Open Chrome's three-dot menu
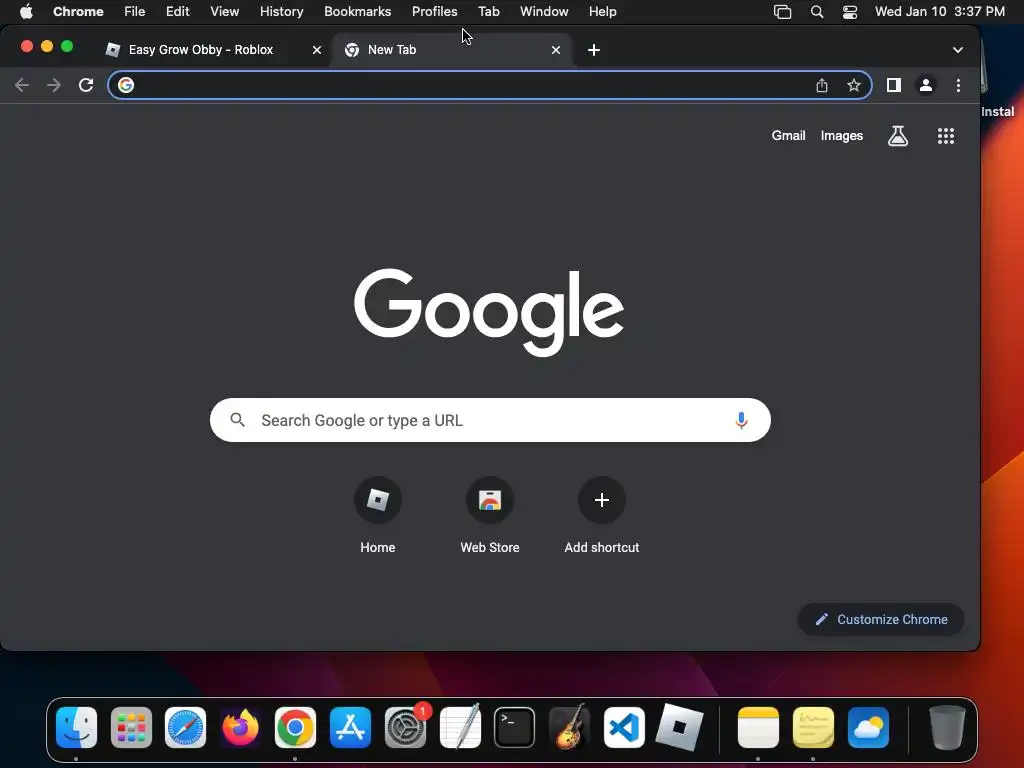This screenshot has height=768, width=1024. click(x=958, y=85)
